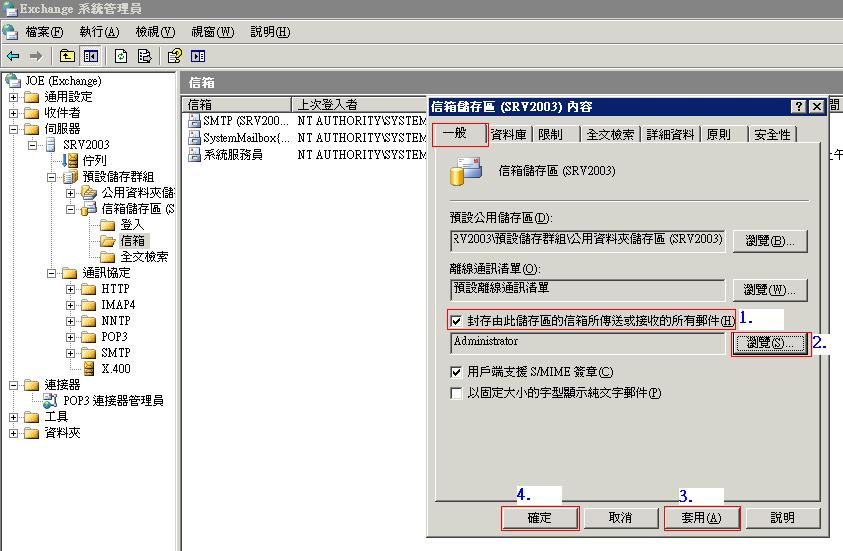
Task: Expand the SMTP protocol node
Action: coord(70,353)
